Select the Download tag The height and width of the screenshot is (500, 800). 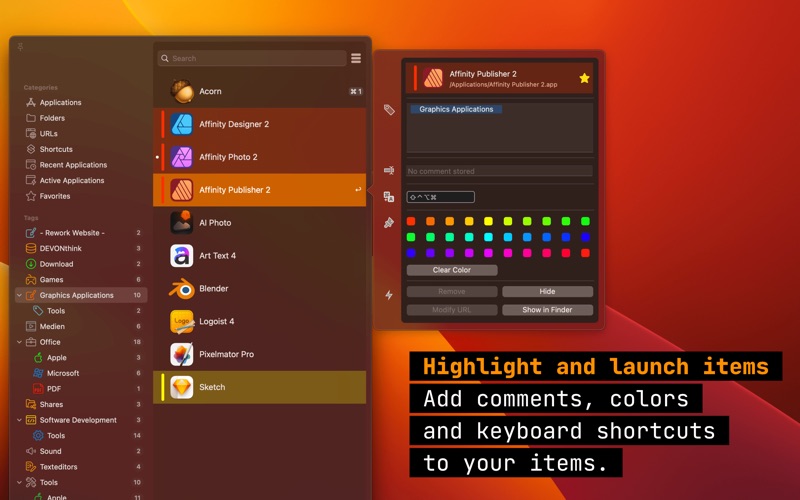point(82,264)
